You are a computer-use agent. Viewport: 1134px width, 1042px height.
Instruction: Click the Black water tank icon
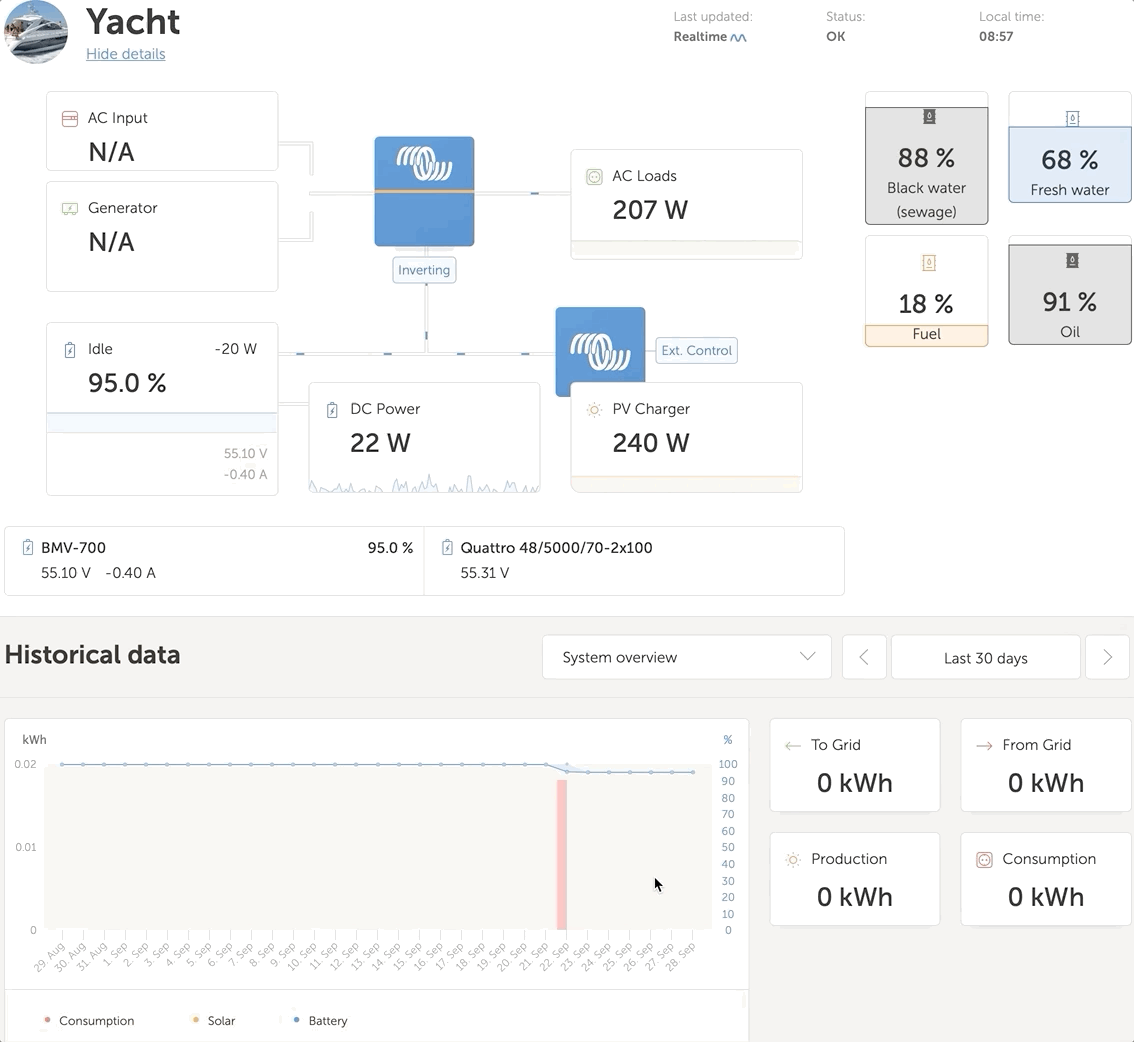coord(929,117)
